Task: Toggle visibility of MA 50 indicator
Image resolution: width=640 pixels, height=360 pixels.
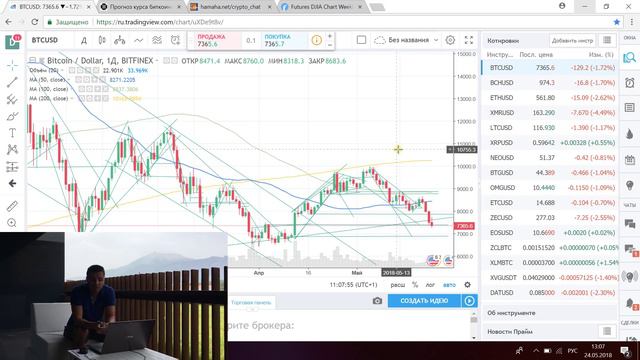Action: click(x=78, y=80)
